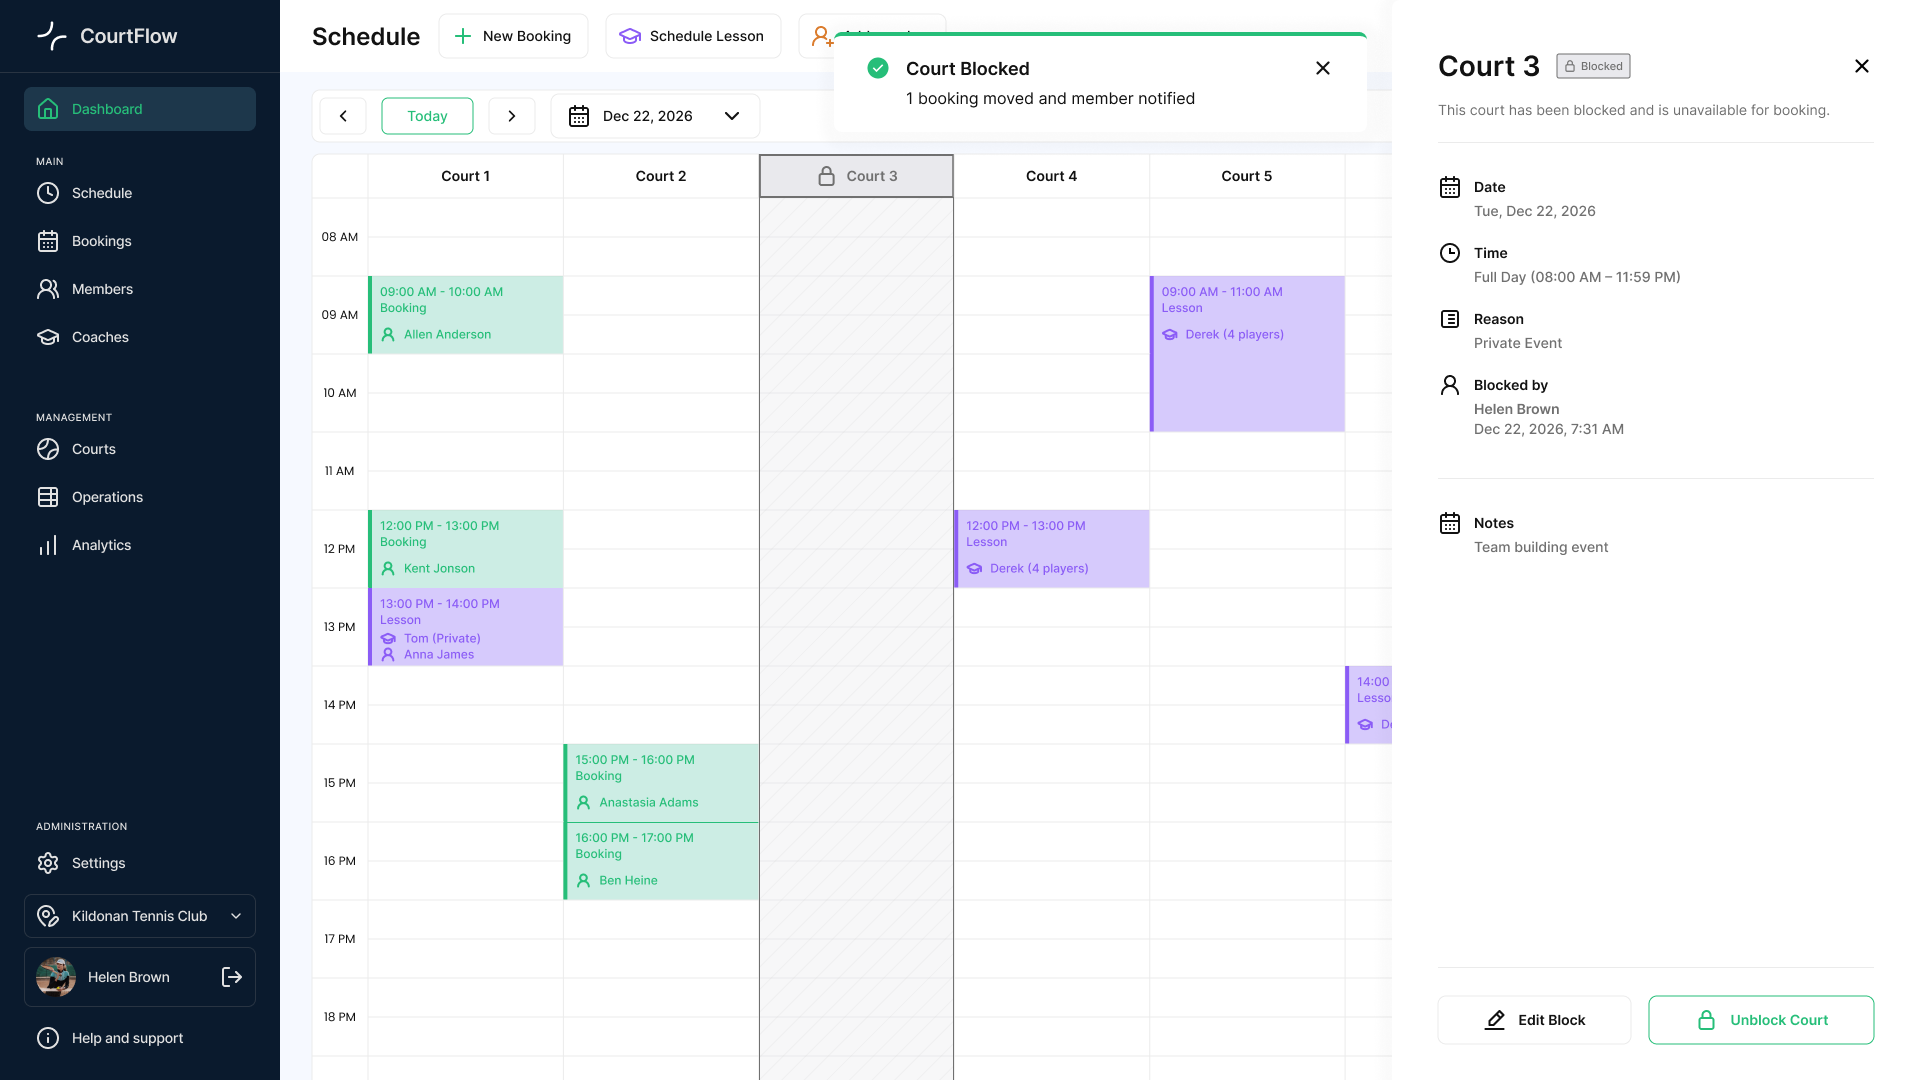Click the Date calendar icon in panel
The image size is (1920, 1080).
click(1450, 187)
